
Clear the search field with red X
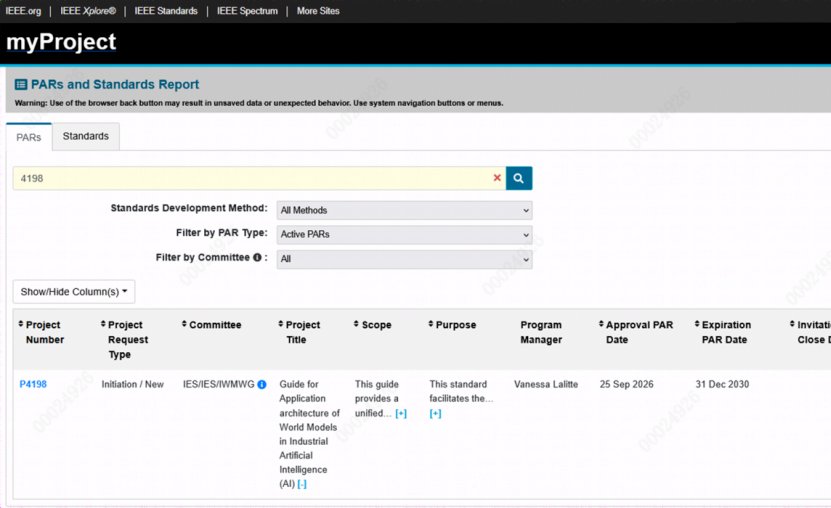tap(497, 178)
